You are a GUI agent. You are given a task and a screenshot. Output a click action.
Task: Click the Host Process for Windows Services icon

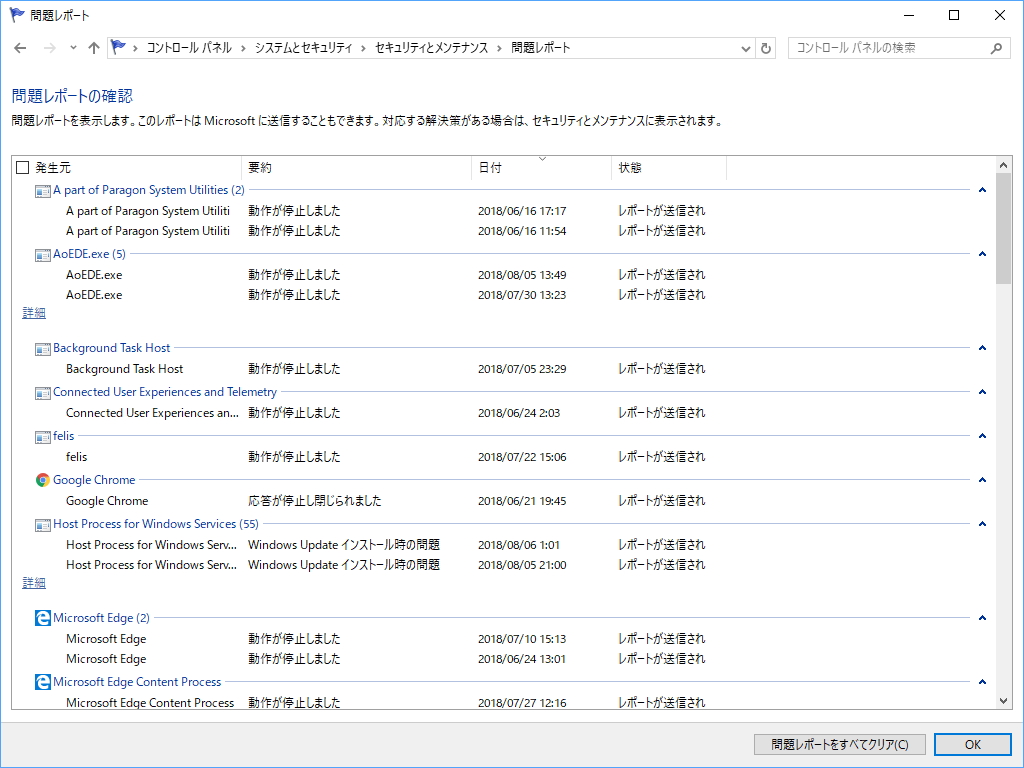(42, 524)
